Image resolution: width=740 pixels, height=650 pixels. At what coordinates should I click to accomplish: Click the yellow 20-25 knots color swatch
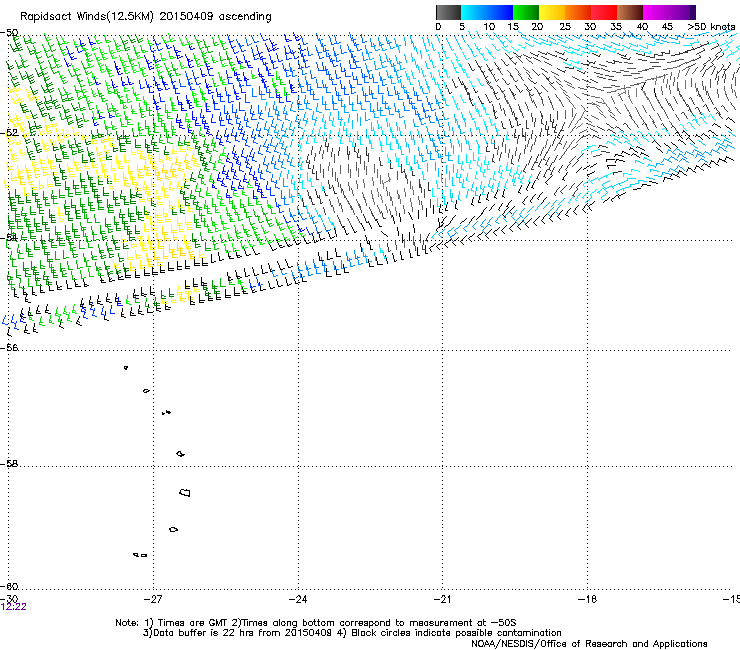pos(552,12)
